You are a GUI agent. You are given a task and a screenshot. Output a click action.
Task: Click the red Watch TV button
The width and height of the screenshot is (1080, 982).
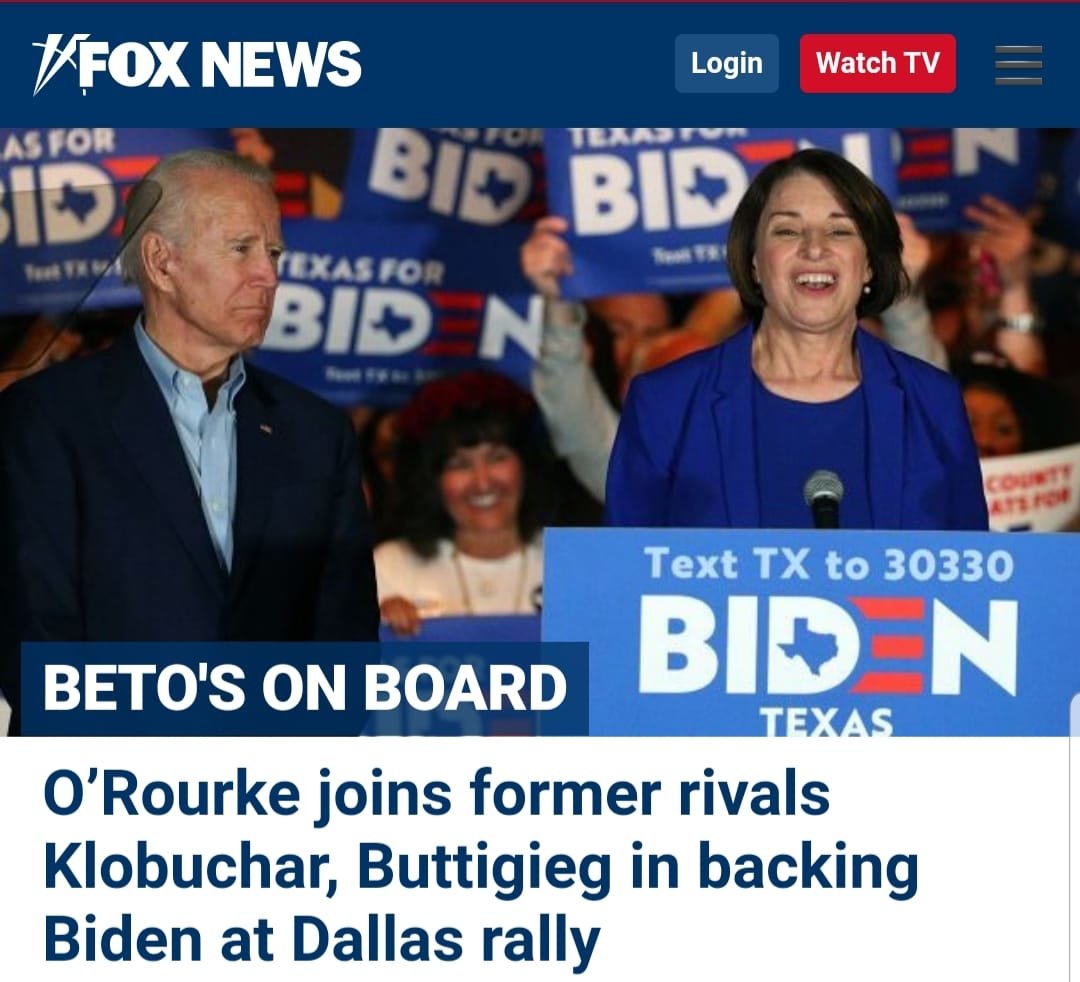(878, 63)
